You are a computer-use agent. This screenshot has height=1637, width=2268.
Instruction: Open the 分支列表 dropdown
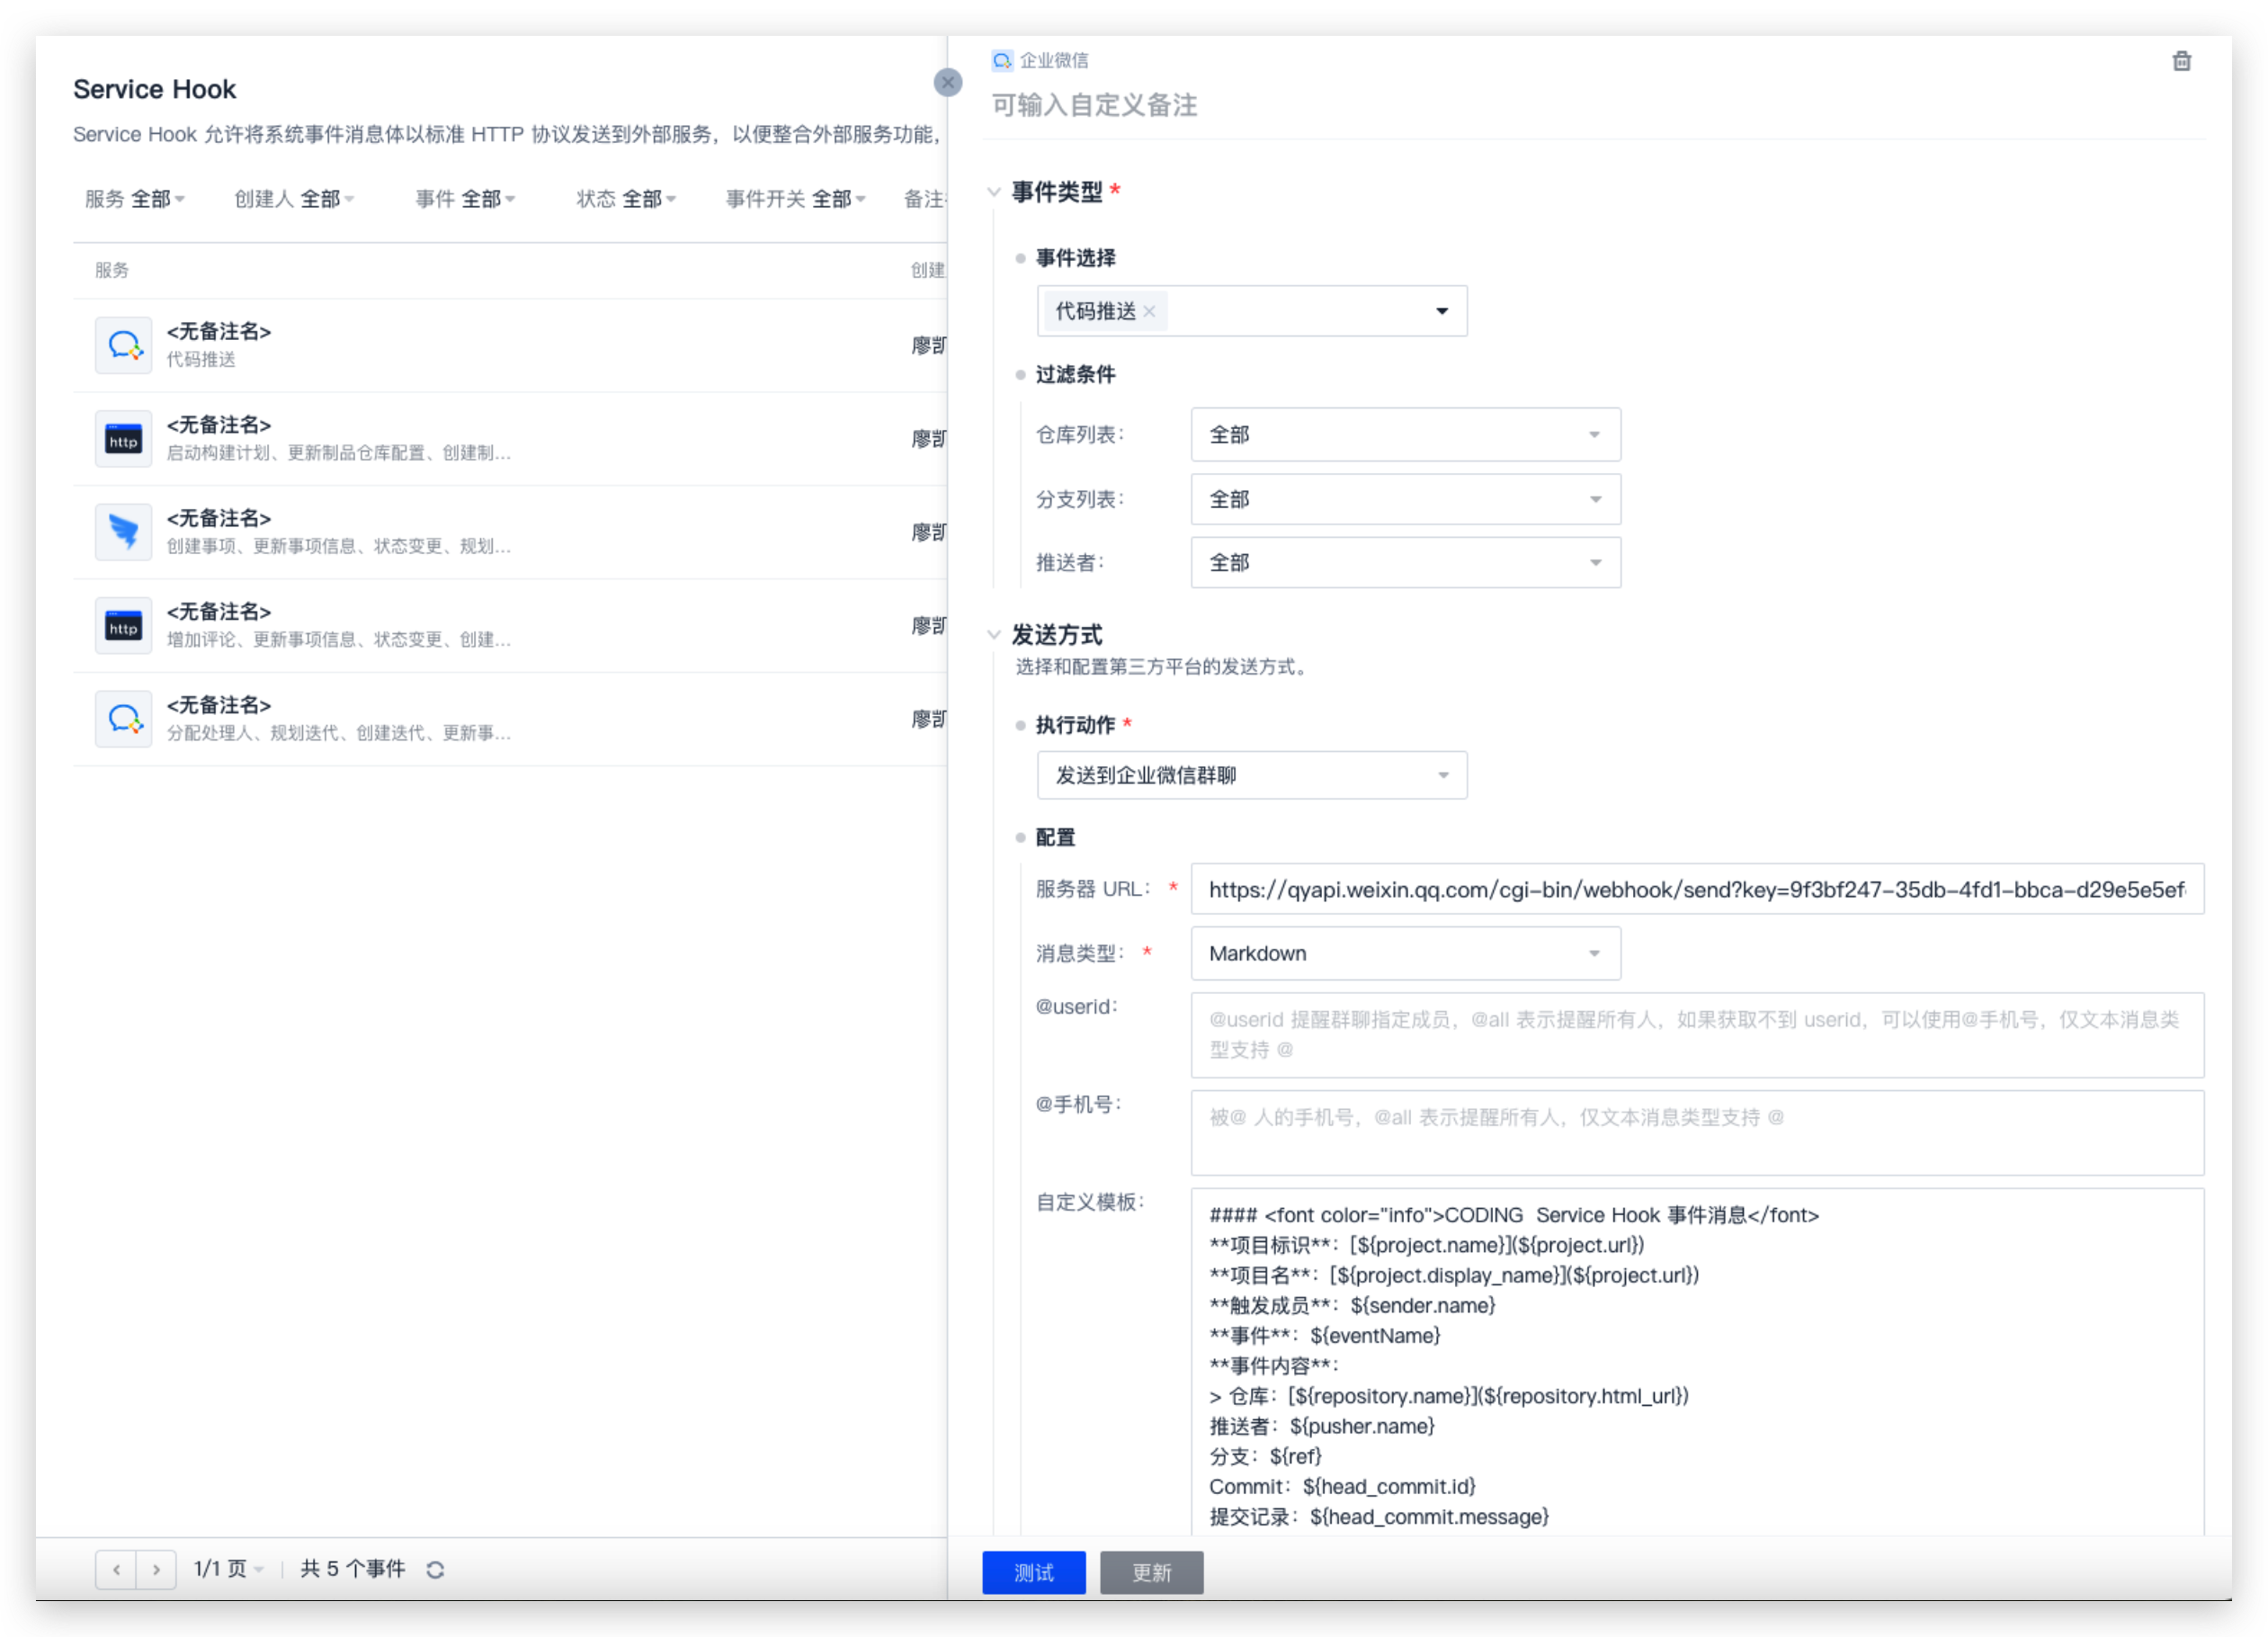click(1405, 499)
